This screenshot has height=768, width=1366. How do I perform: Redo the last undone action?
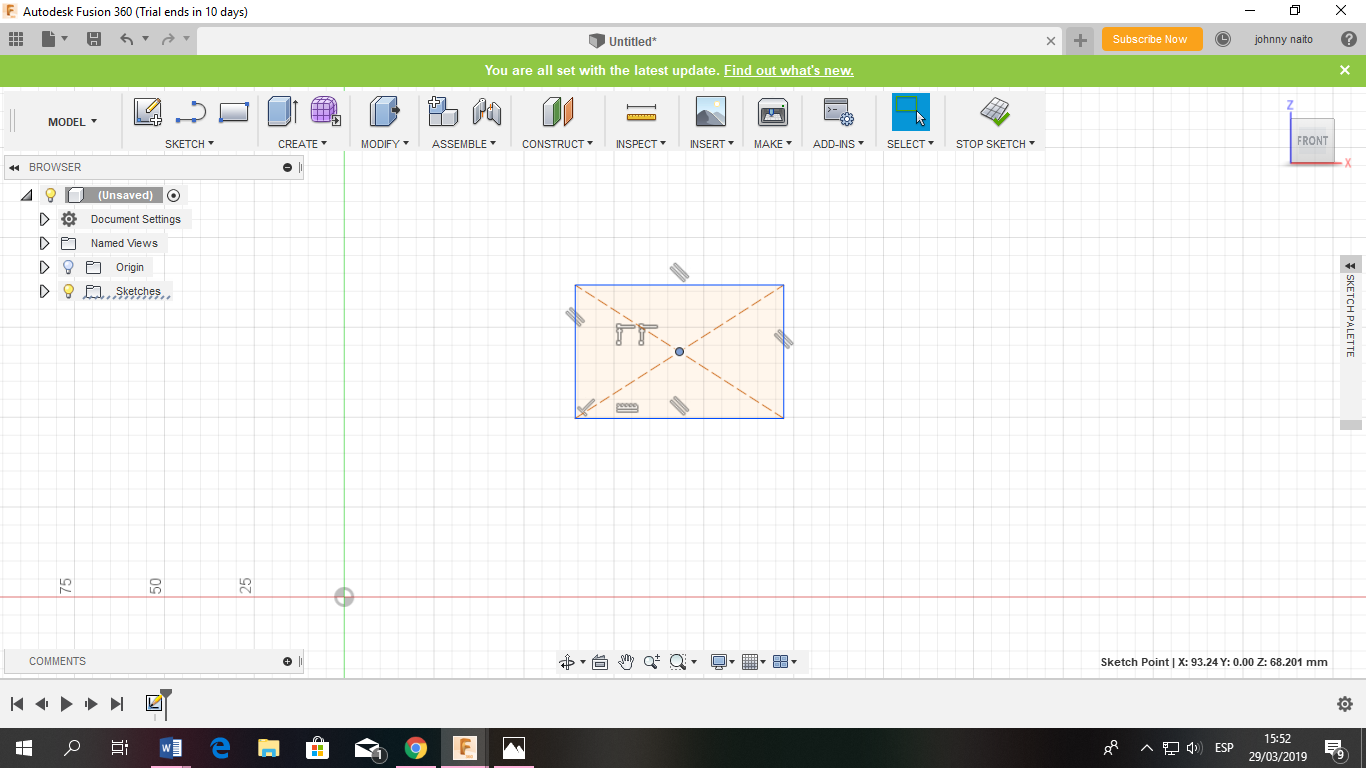[168, 39]
